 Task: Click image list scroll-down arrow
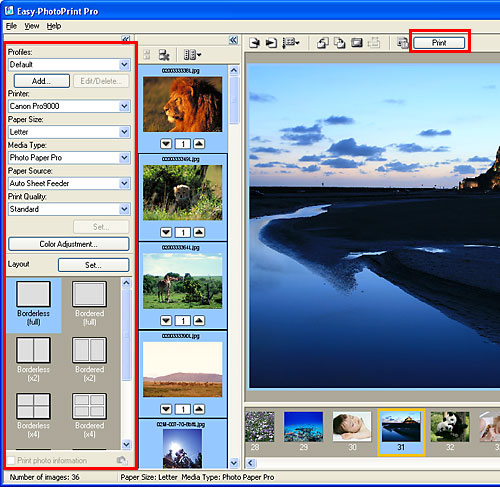[x=234, y=463]
